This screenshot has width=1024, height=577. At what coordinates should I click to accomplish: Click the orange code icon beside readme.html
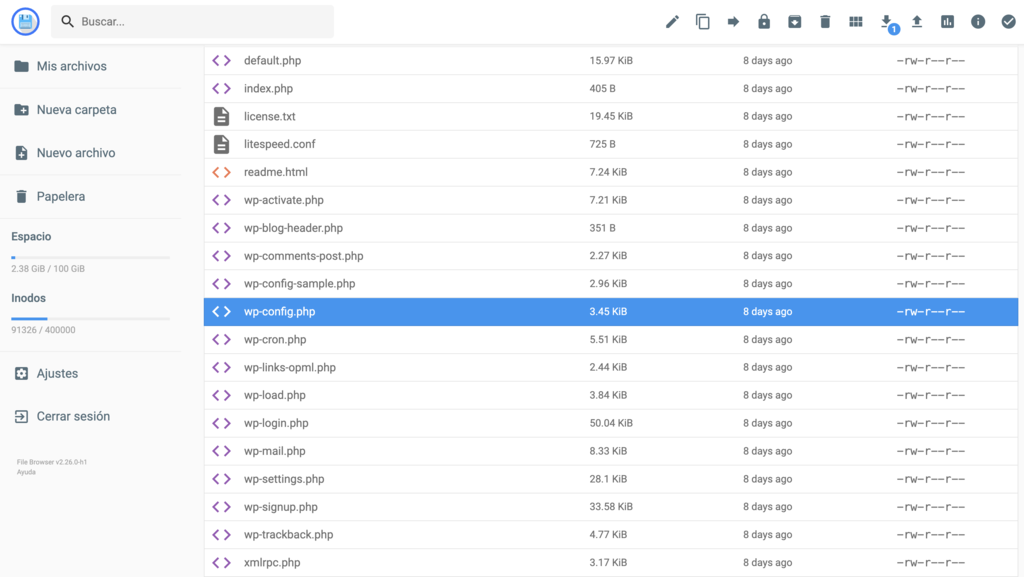220,171
